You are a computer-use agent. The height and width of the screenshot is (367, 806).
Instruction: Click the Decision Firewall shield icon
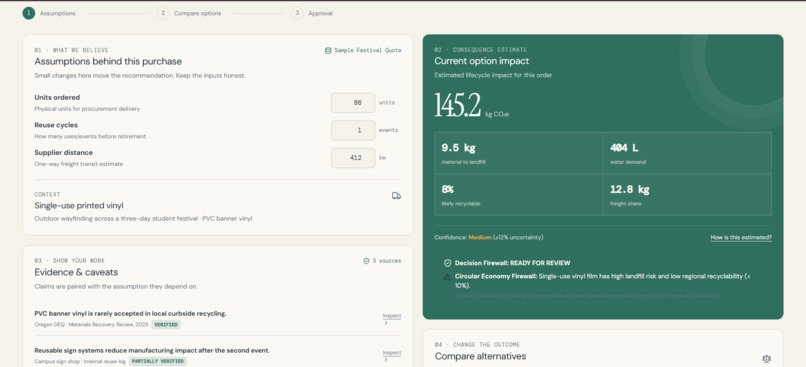447,263
